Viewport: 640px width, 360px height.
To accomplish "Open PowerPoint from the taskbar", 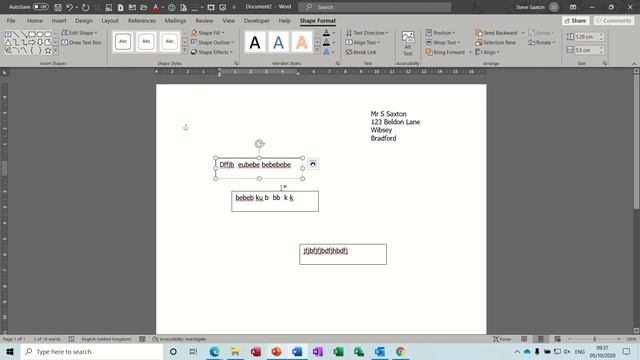I will pos(276,351).
